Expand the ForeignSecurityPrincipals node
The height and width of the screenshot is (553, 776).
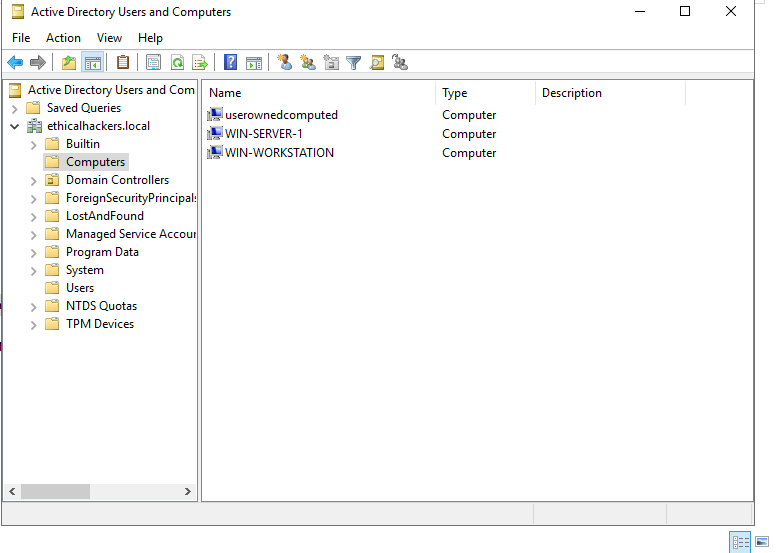(x=33, y=199)
